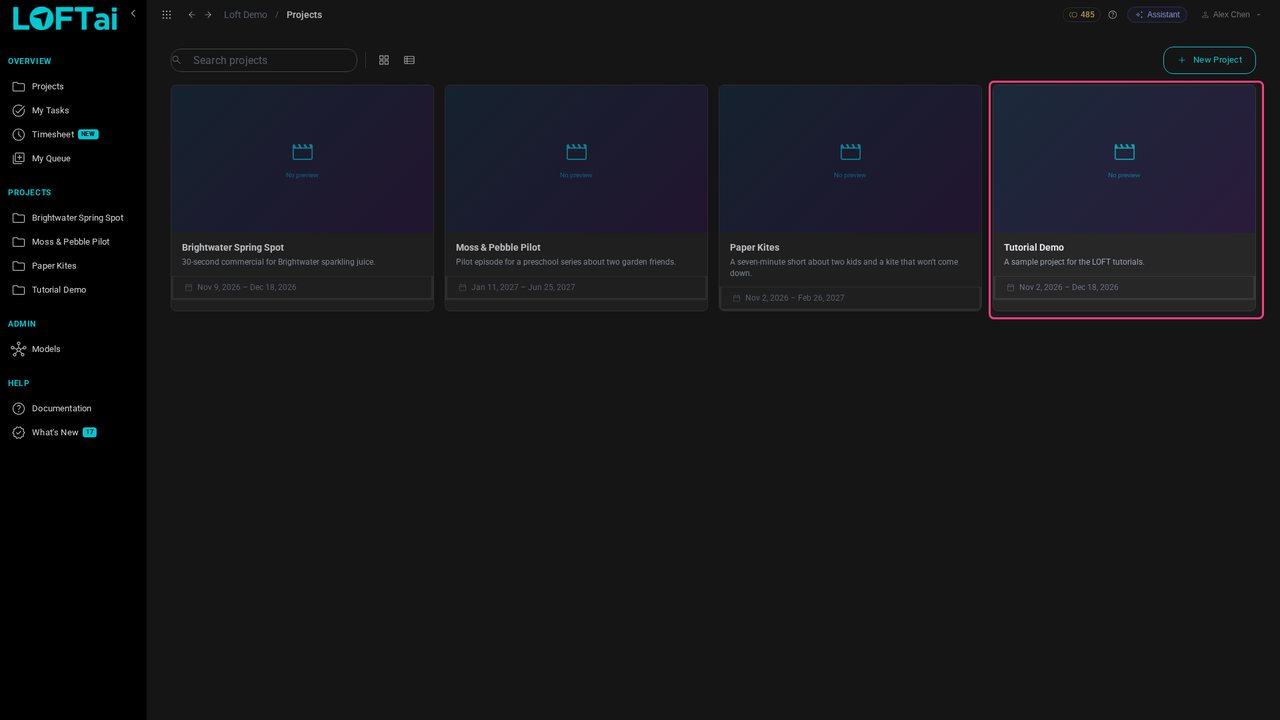Open the Brightwater Spring Spot card preview

(x=302, y=159)
